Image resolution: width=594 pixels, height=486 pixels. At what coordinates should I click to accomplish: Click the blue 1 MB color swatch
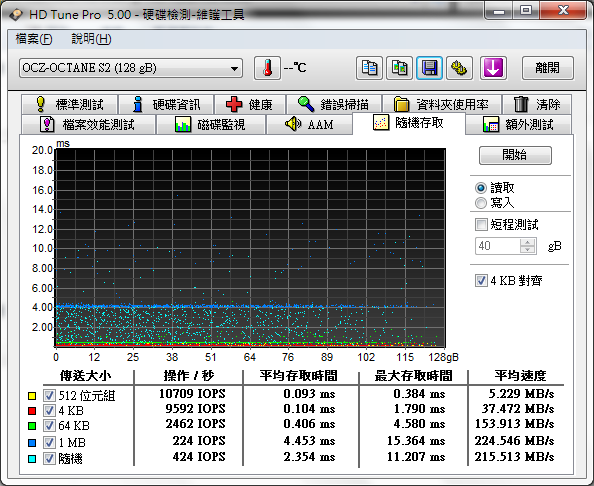point(32,443)
